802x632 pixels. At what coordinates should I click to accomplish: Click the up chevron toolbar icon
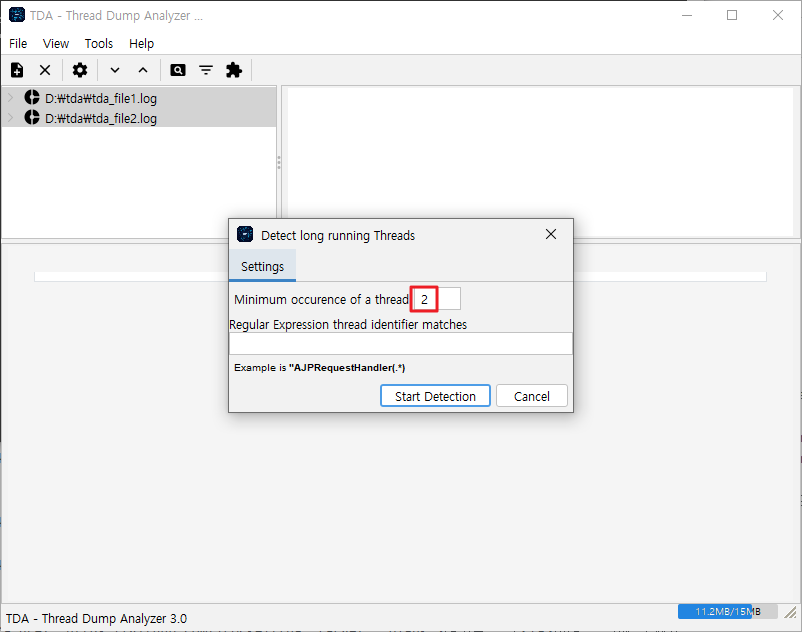click(143, 70)
